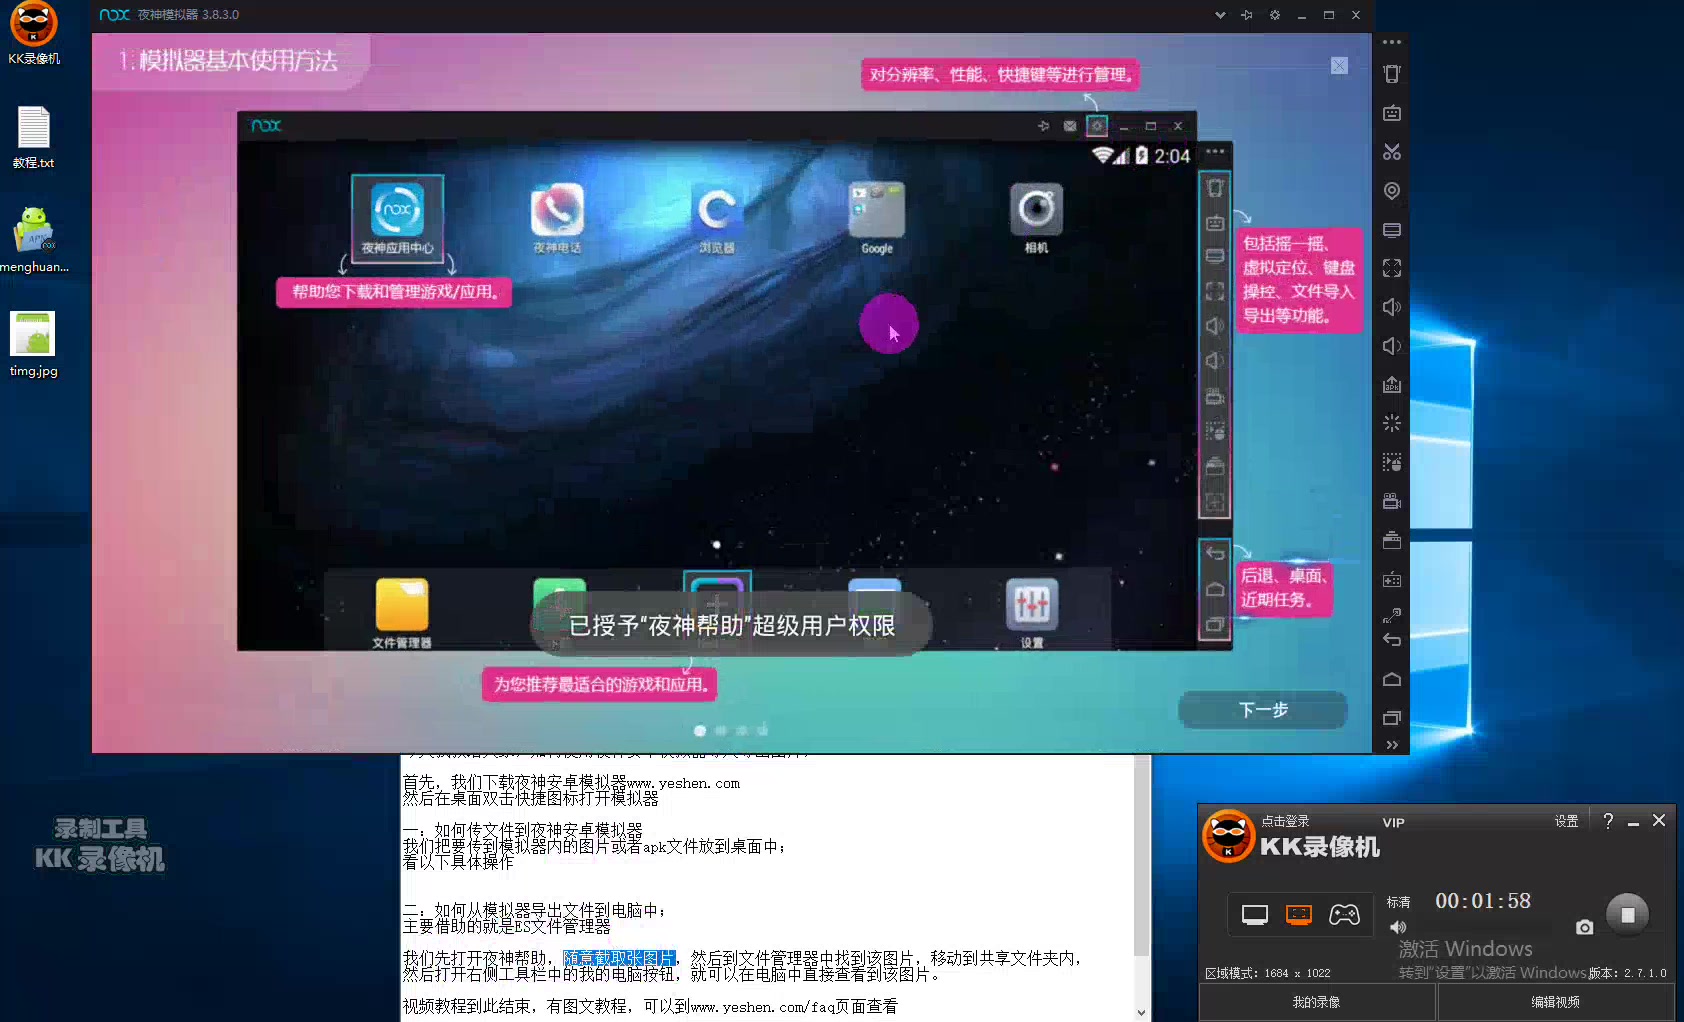Switch Nox emulator to fullscreen mode
This screenshot has height=1022, width=1684.
click(1391, 268)
